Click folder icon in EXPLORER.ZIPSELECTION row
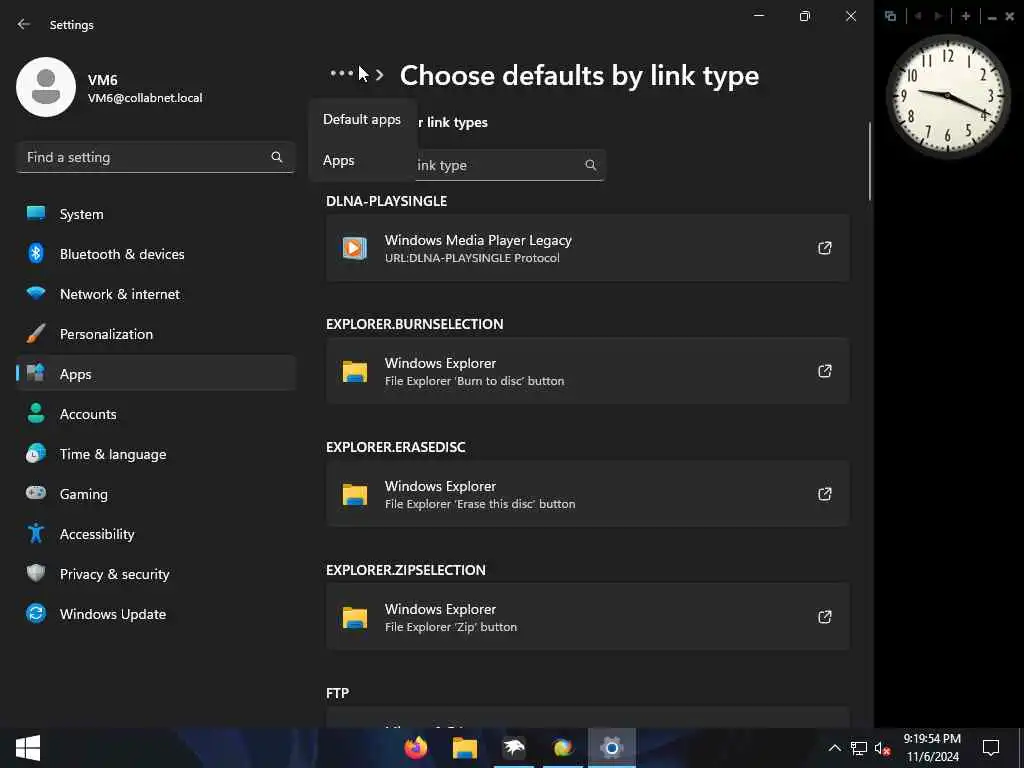 [355, 617]
